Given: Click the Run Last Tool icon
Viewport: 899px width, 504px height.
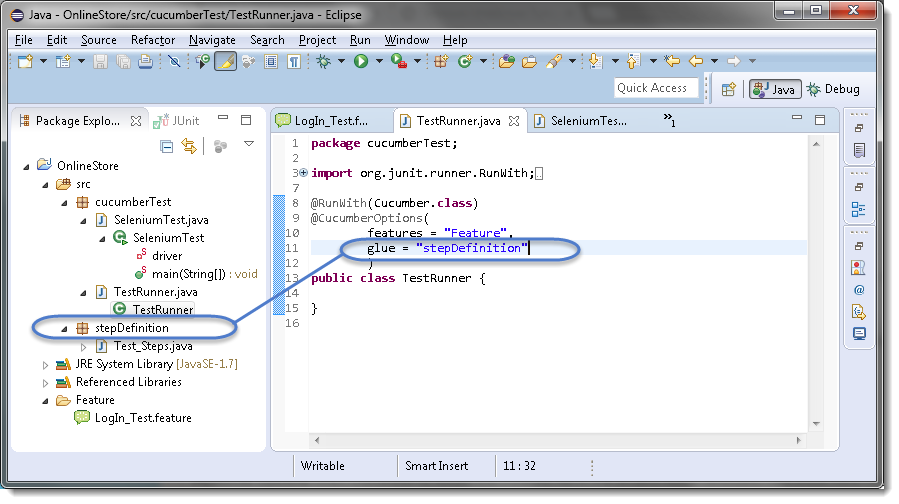Looking at the screenshot, I should (399, 61).
